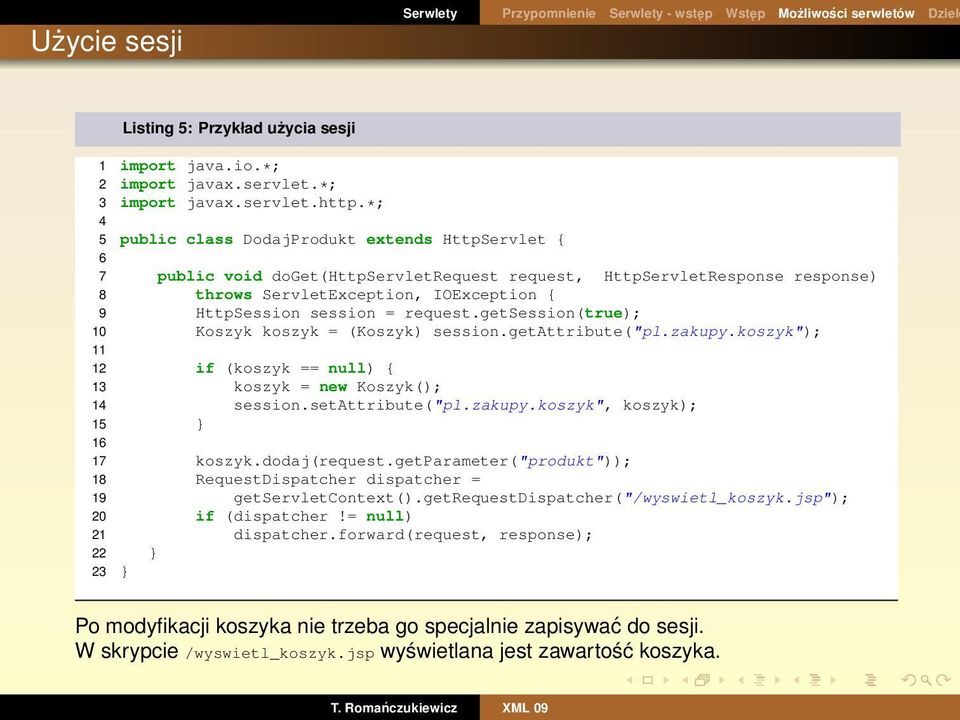This screenshot has height=720, width=960.
Task: Click the curved back arrow navigation icon
Action: 909,680
